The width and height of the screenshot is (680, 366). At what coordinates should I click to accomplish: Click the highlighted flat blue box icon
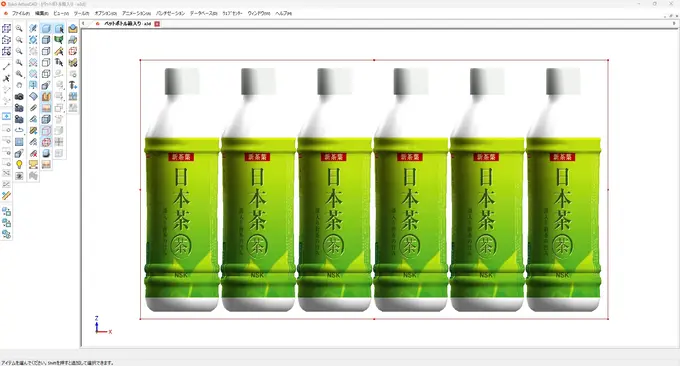(x=46, y=28)
